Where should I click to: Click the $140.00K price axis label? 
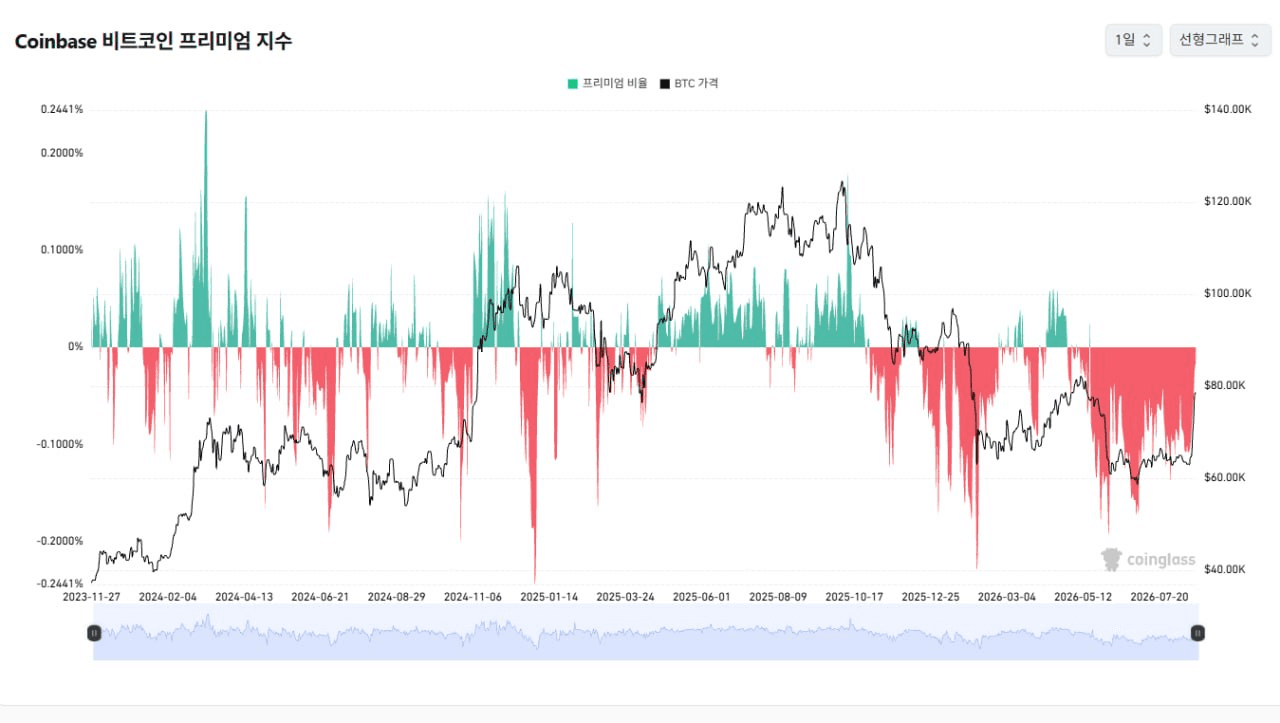tap(1228, 109)
